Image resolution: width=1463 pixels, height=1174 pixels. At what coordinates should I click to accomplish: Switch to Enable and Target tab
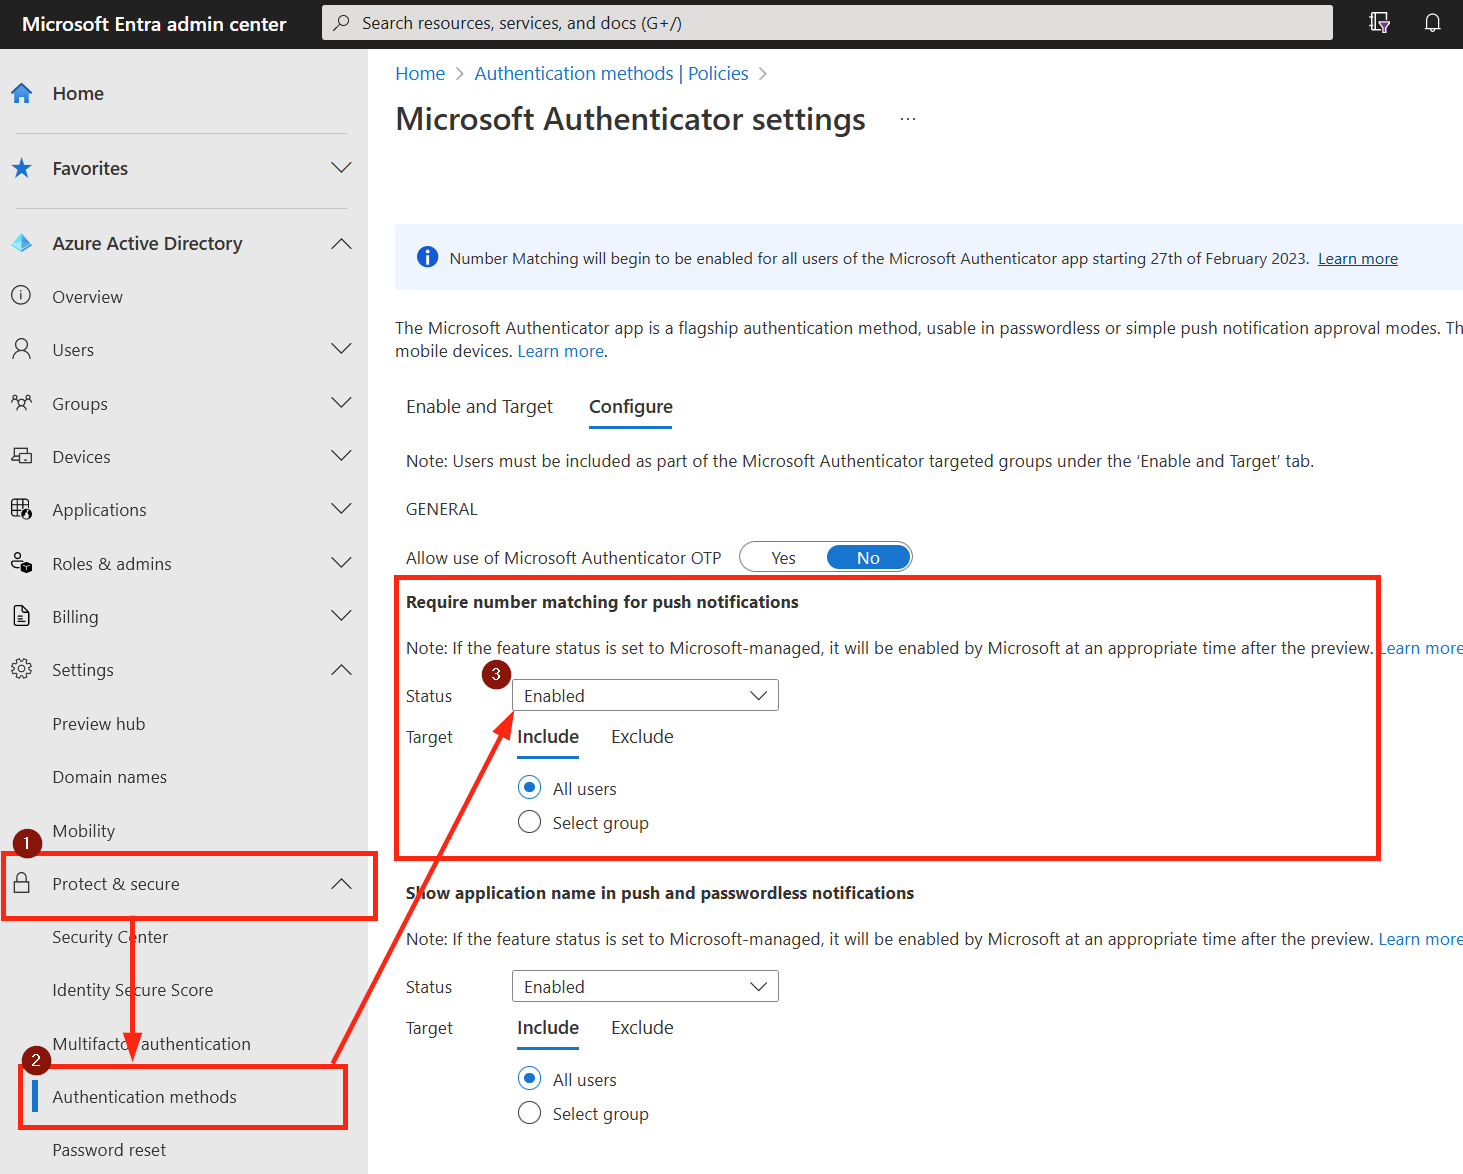click(x=479, y=407)
